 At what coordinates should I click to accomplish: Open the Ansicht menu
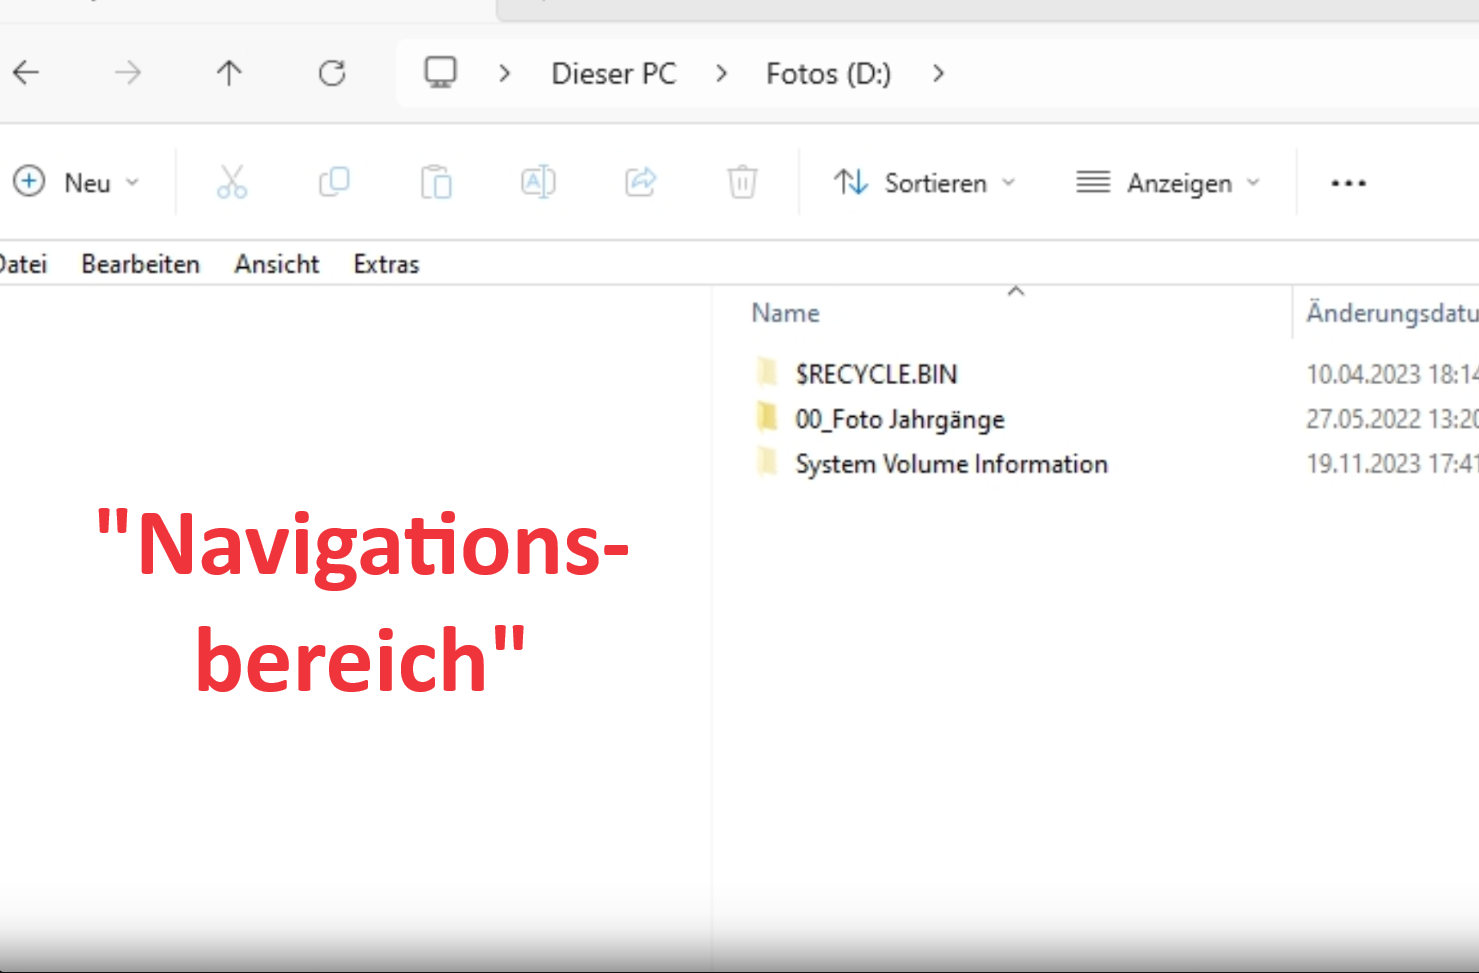click(277, 264)
